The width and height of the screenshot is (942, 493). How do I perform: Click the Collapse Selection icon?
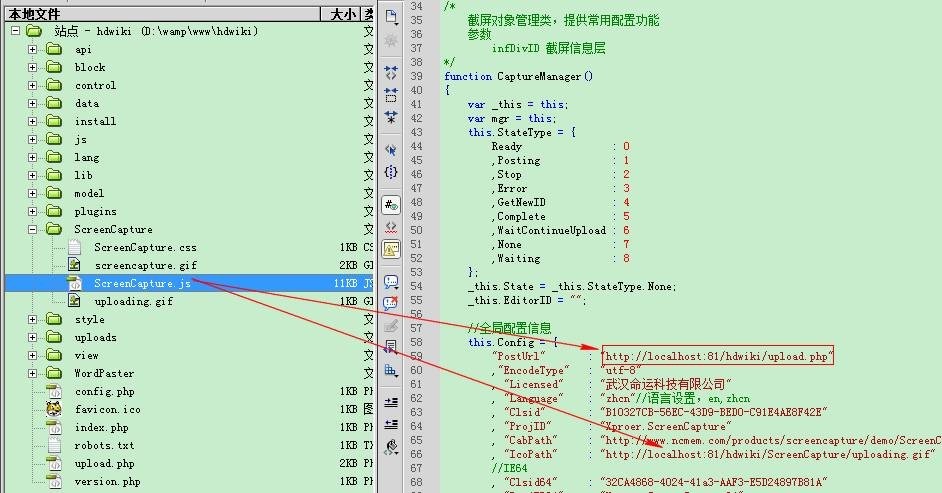click(391, 95)
